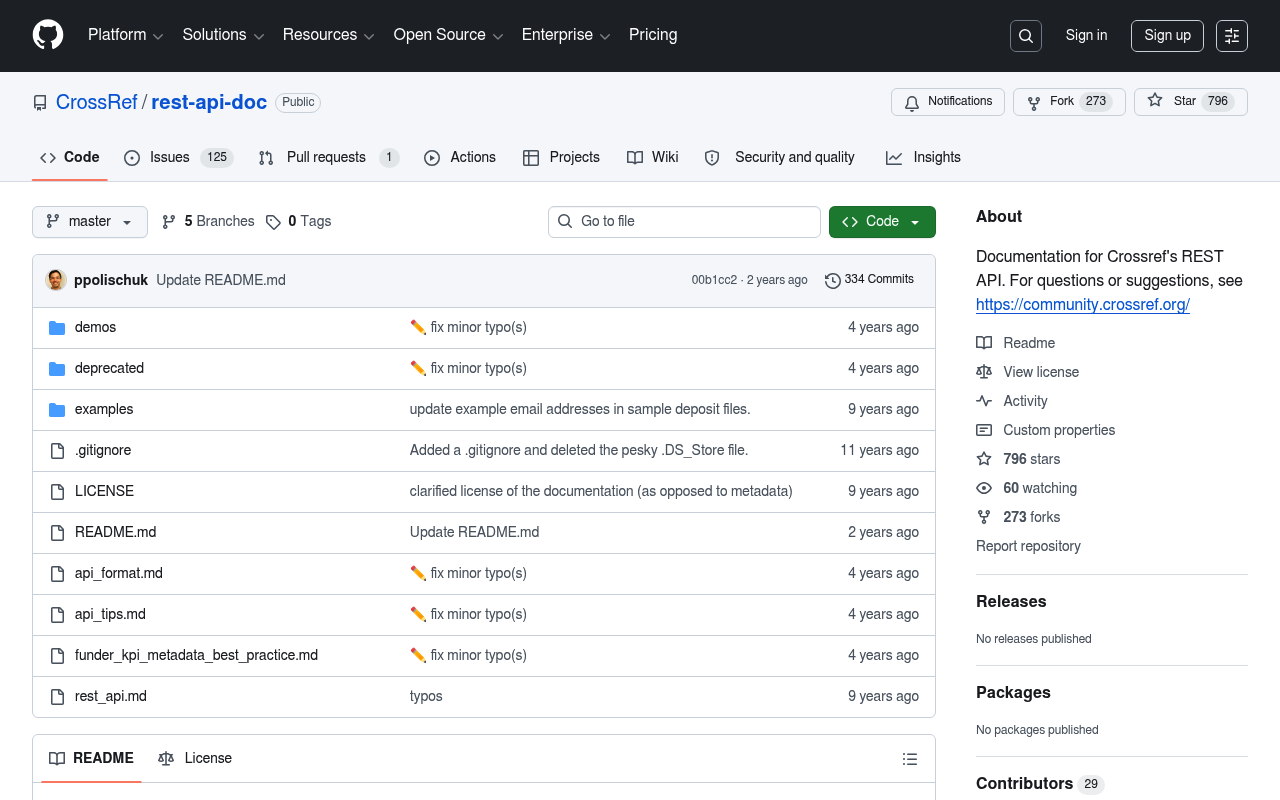
Task: Switch to the Wiki tab
Action: pos(652,158)
